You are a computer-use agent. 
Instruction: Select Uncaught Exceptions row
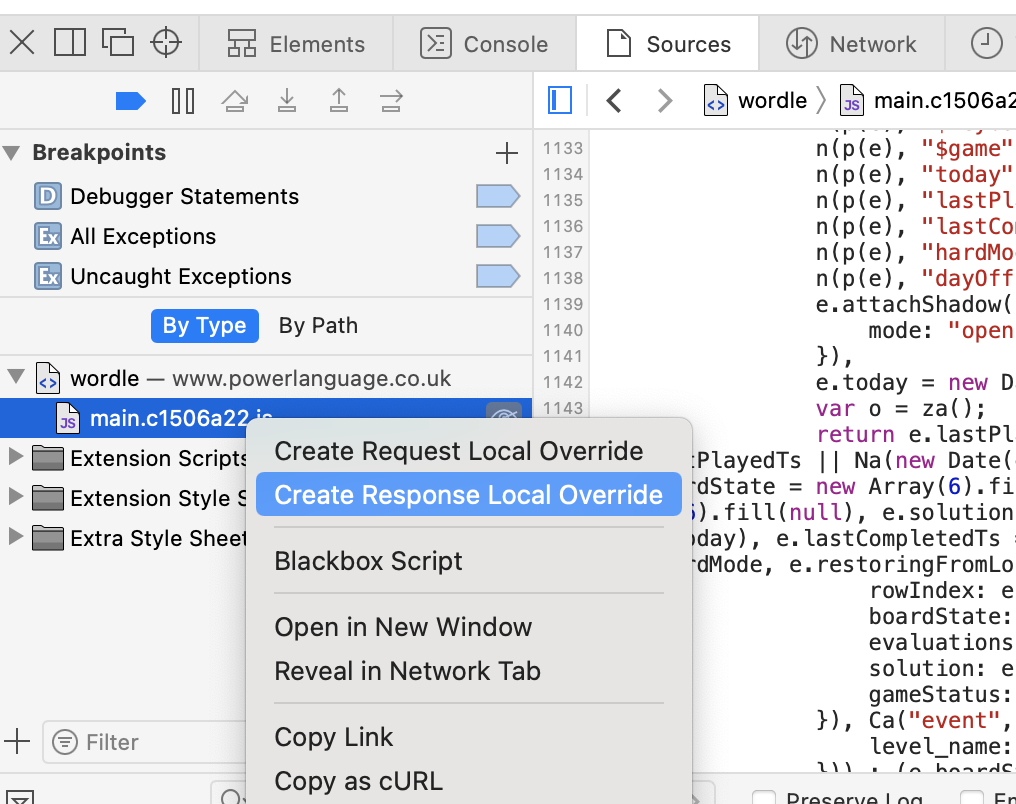[266, 277]
